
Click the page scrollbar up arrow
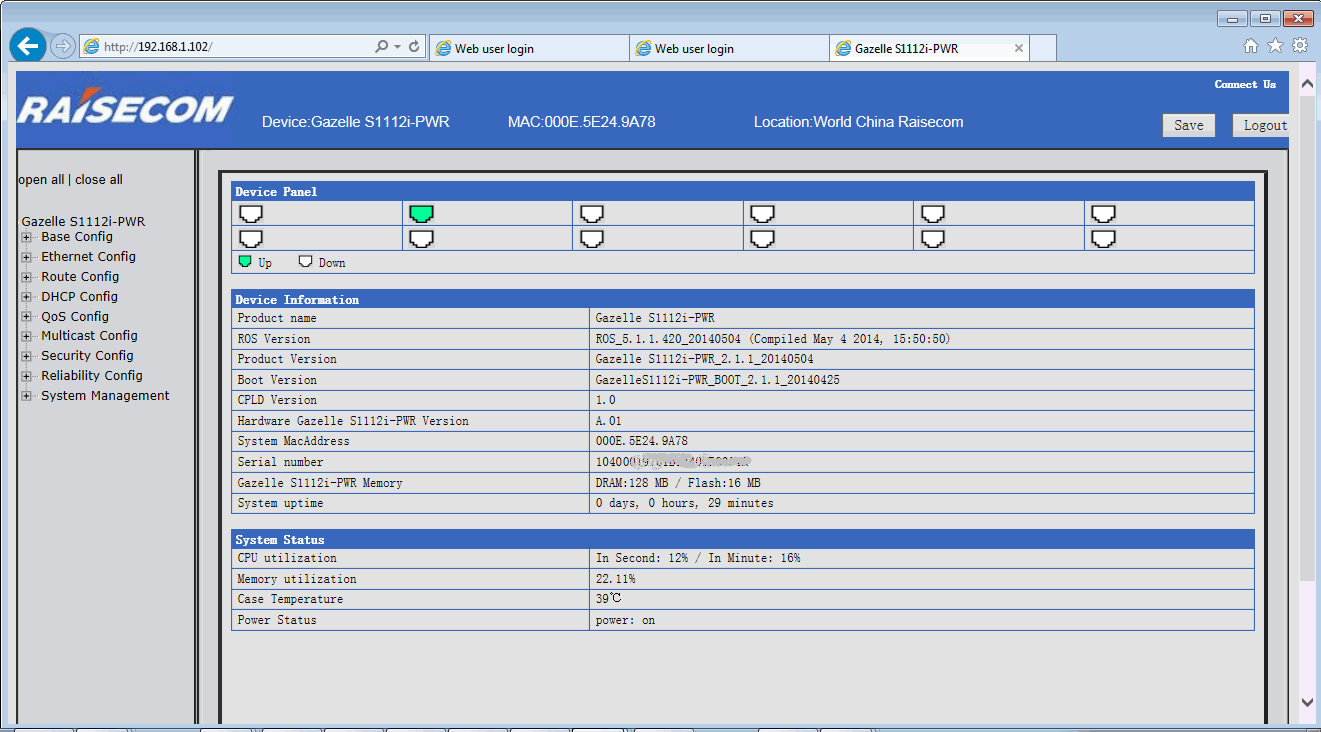point(1307,85)
